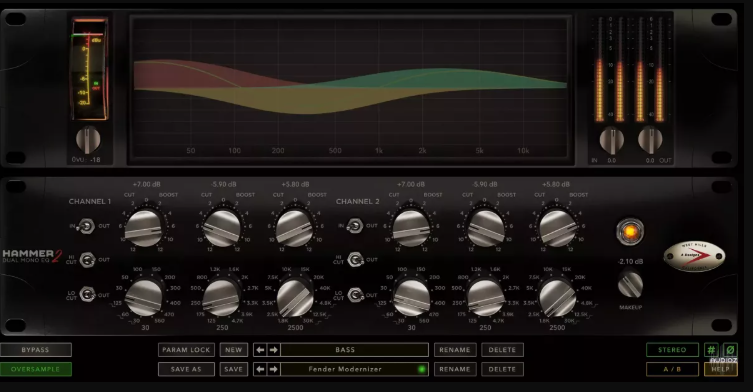753x392 pixels.
Task: Click the PARAM LOCK button
Action: click(186, 350)
